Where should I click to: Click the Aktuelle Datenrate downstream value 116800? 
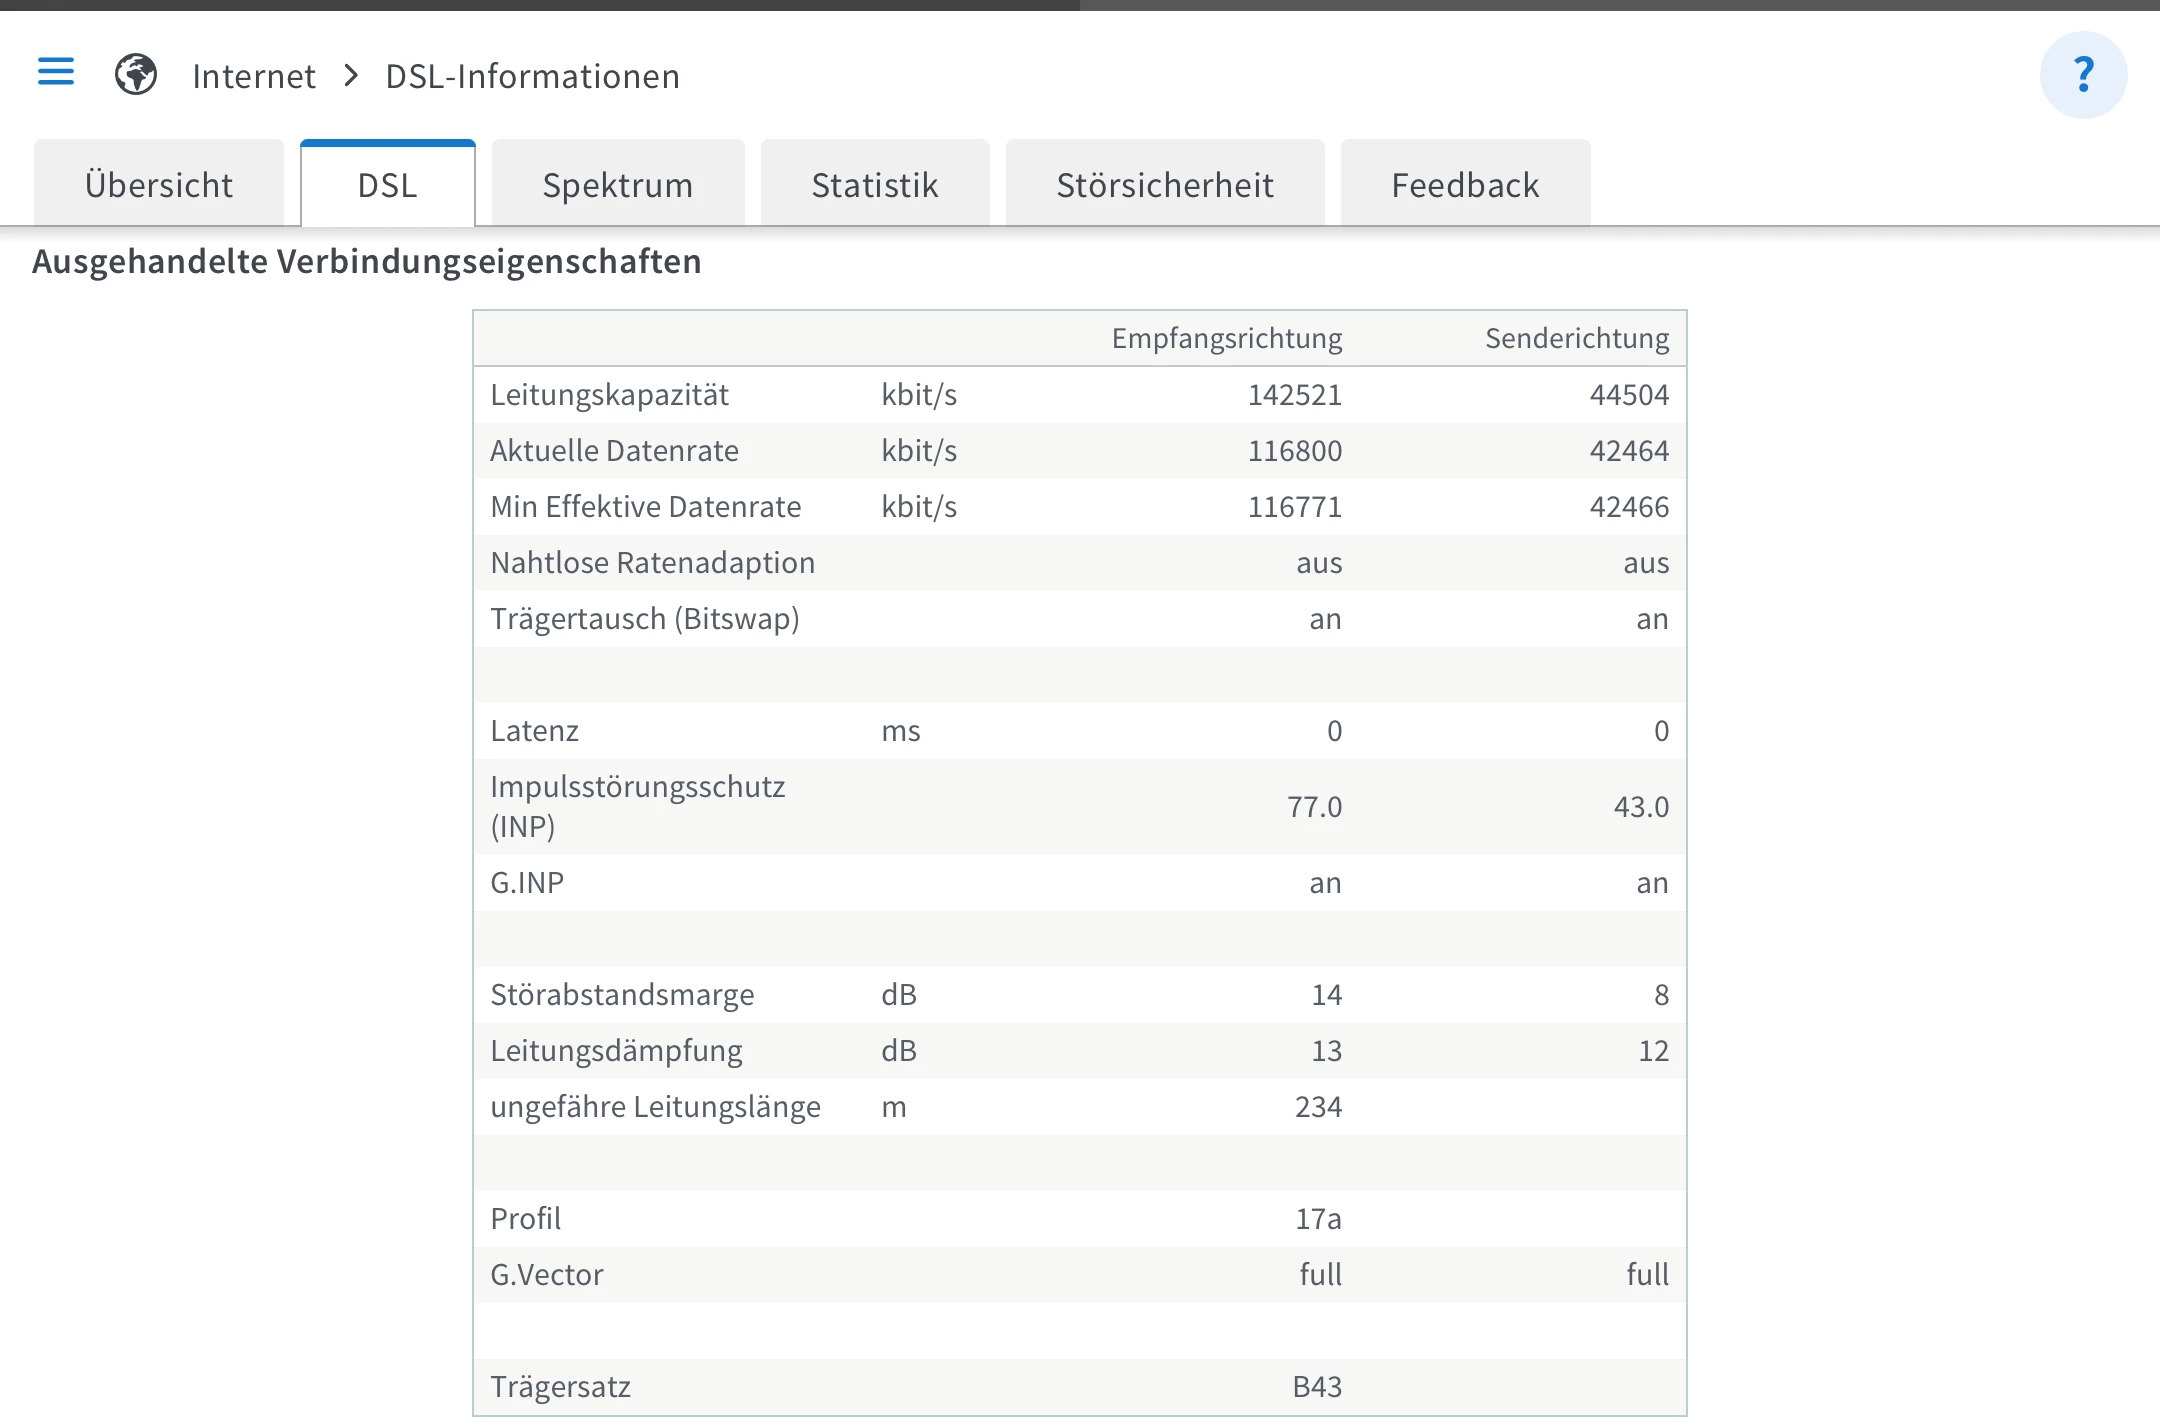1294,451
